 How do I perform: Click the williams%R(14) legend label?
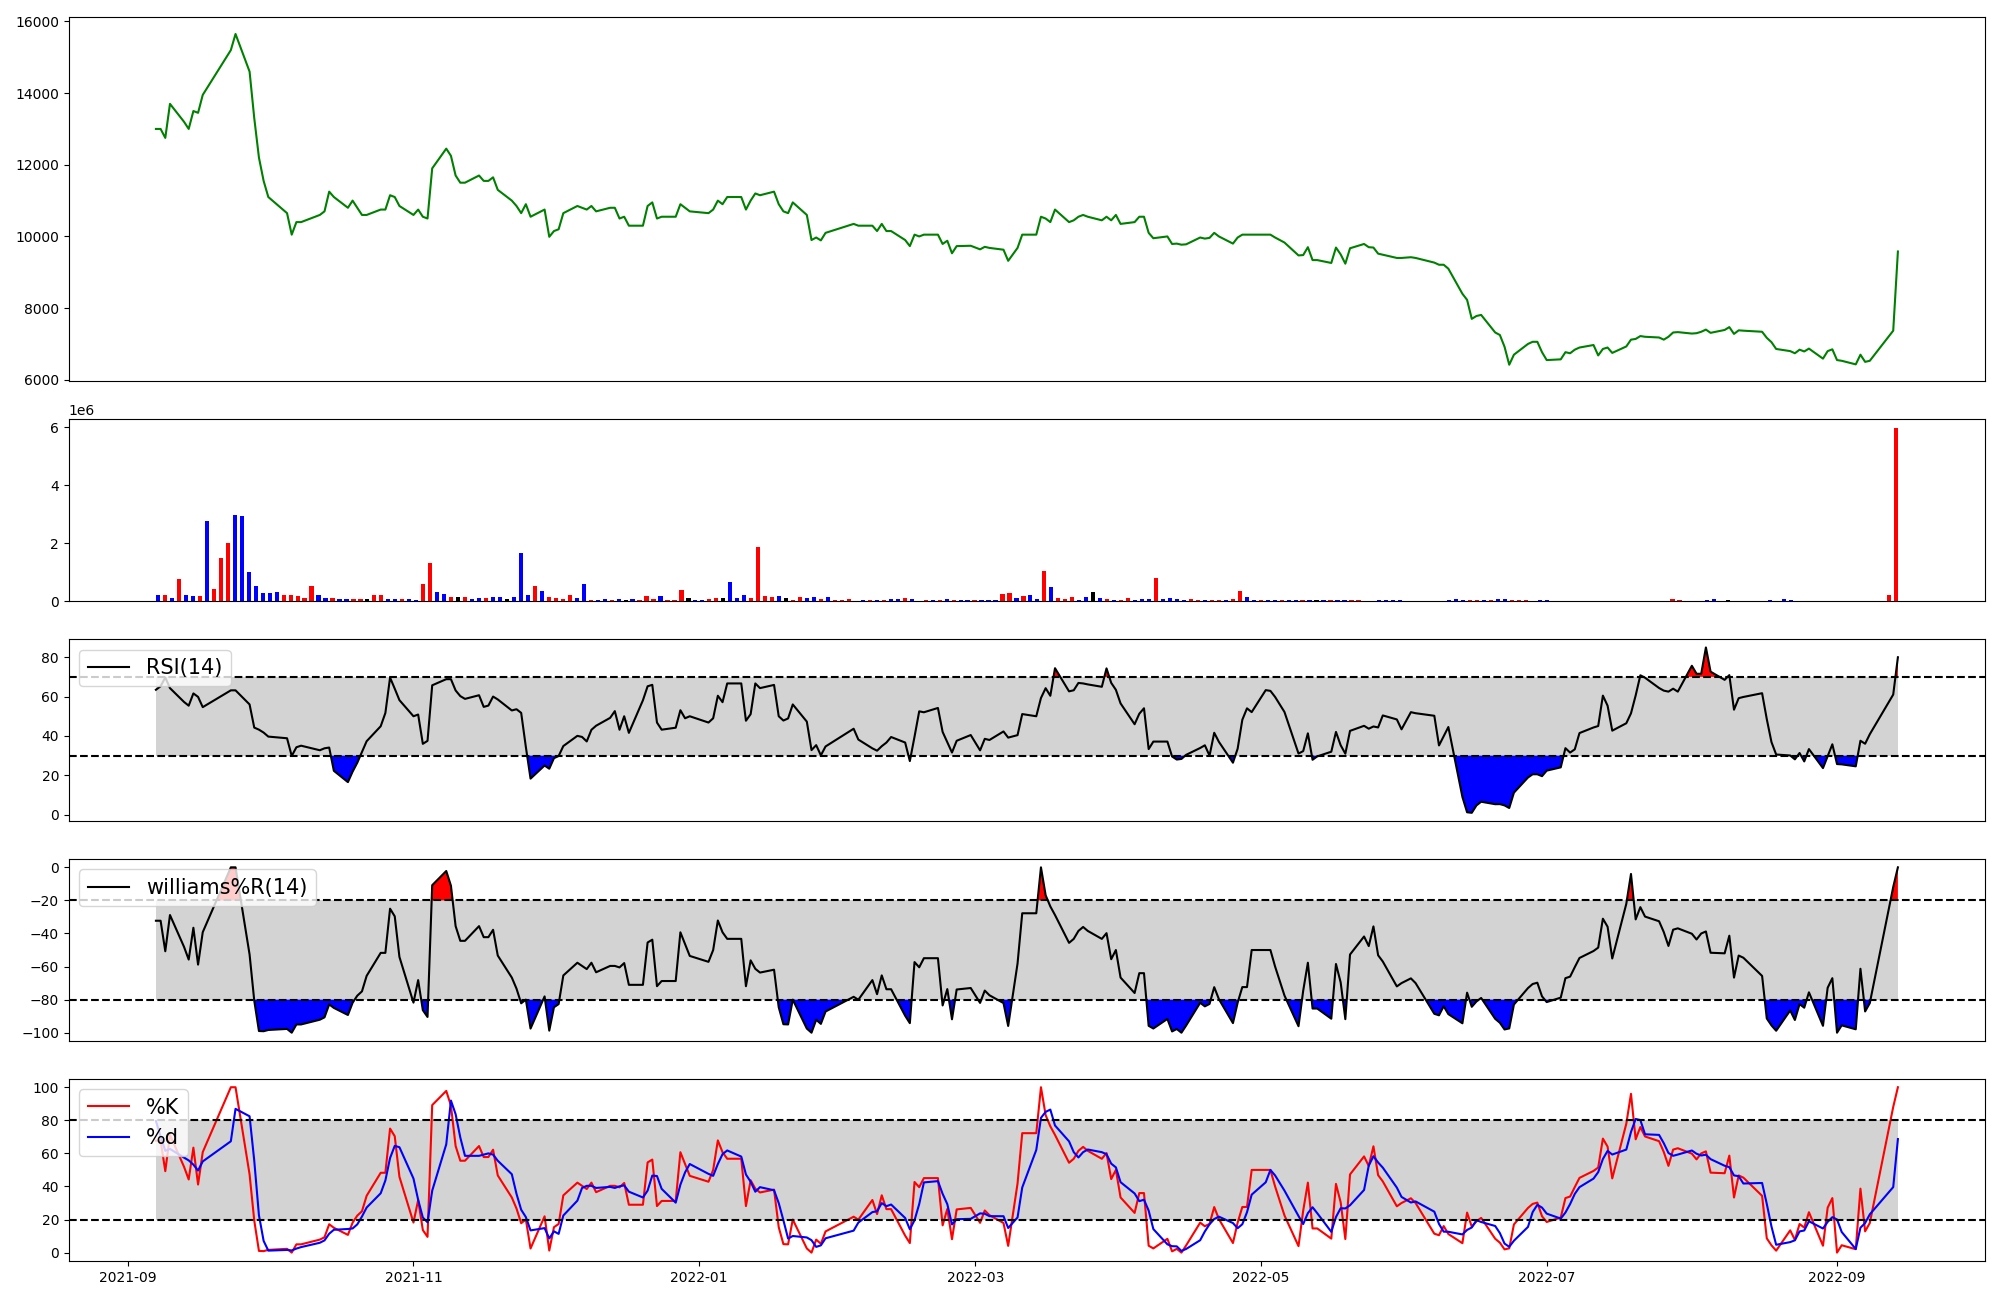227,887
